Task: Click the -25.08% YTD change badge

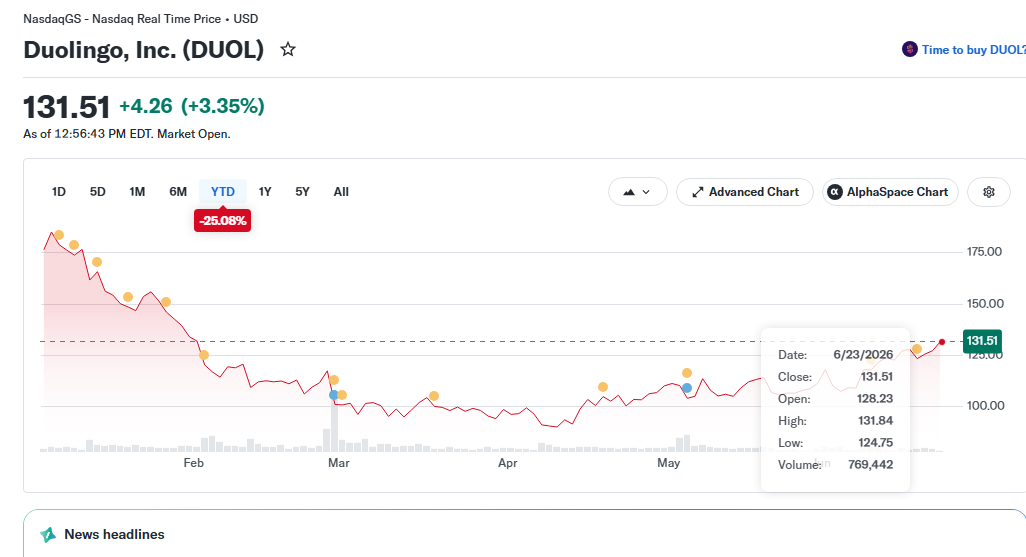Action: point(222,221)
